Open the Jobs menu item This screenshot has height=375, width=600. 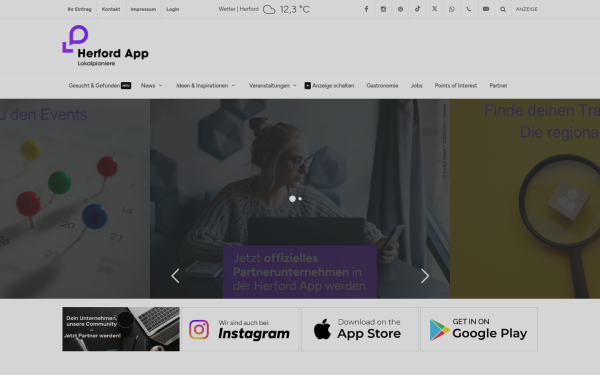pyautogui.click(x=416, y=85)
